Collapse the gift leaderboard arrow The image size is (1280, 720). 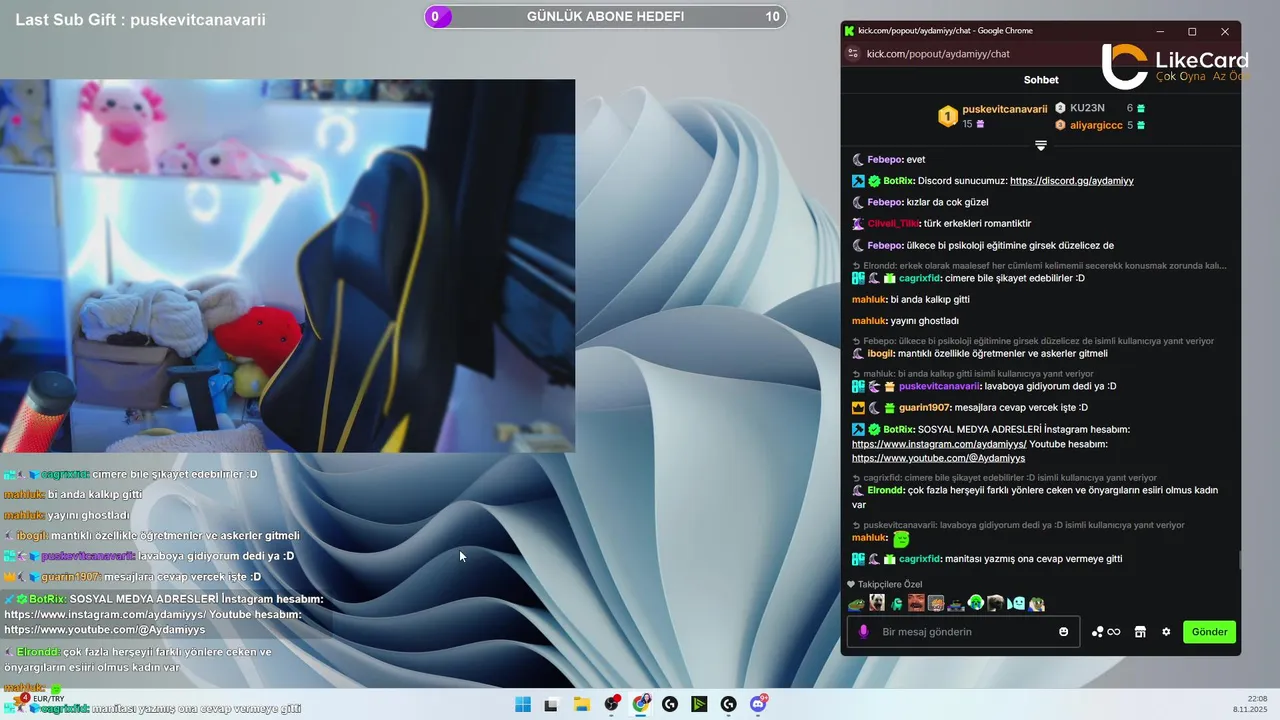pos(1041,146)
